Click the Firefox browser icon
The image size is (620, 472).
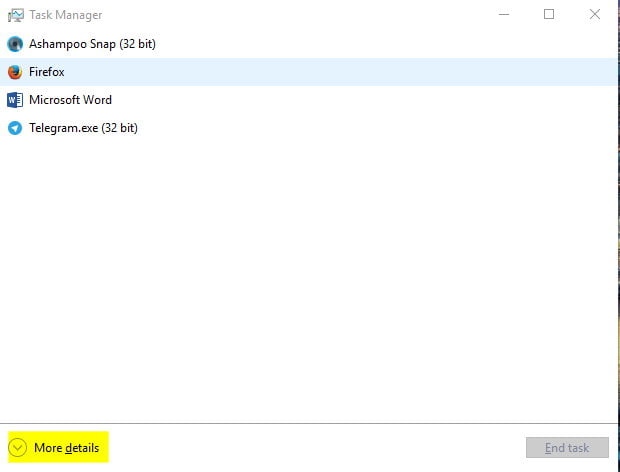[15, 72]
